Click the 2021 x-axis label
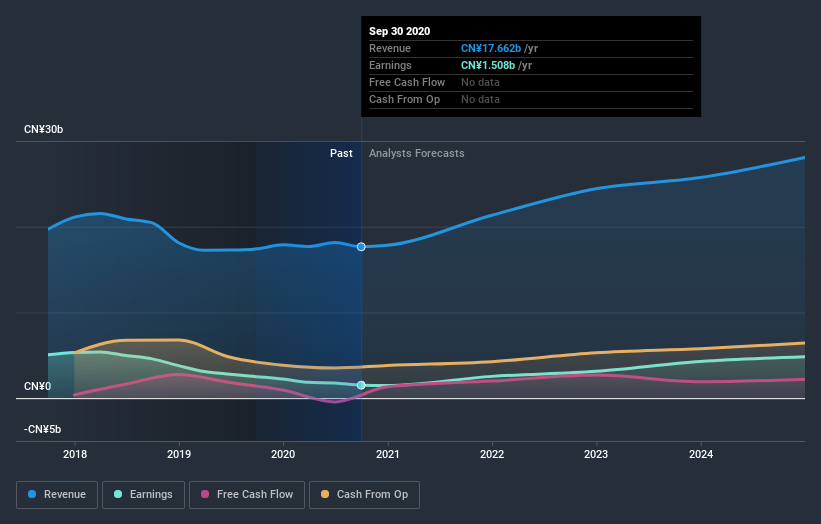Viewport: 821px width, 524px height. click(x=387, y=454)
